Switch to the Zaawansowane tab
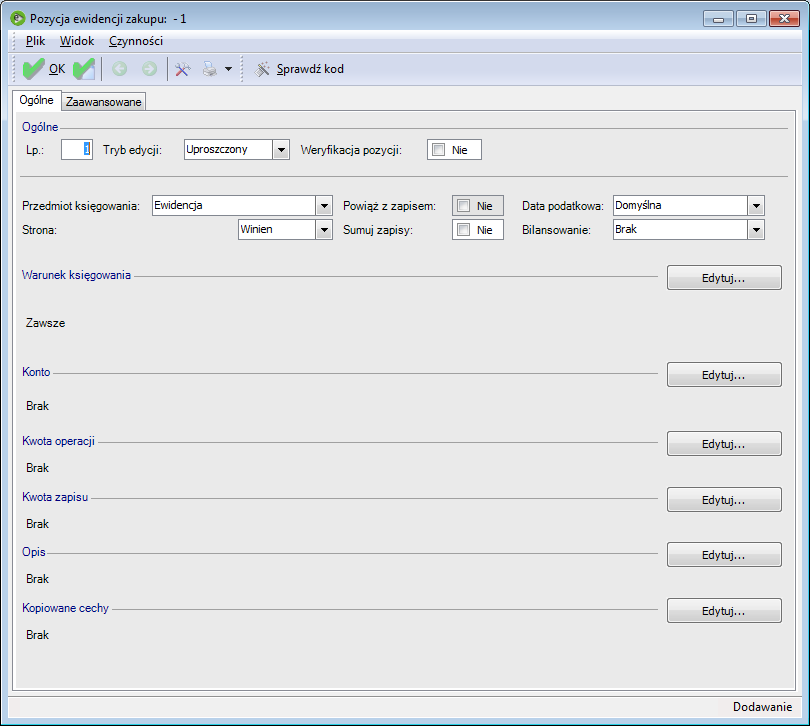Screen dimensions: 810x726 pyautogui.click(x=103, y=102)
